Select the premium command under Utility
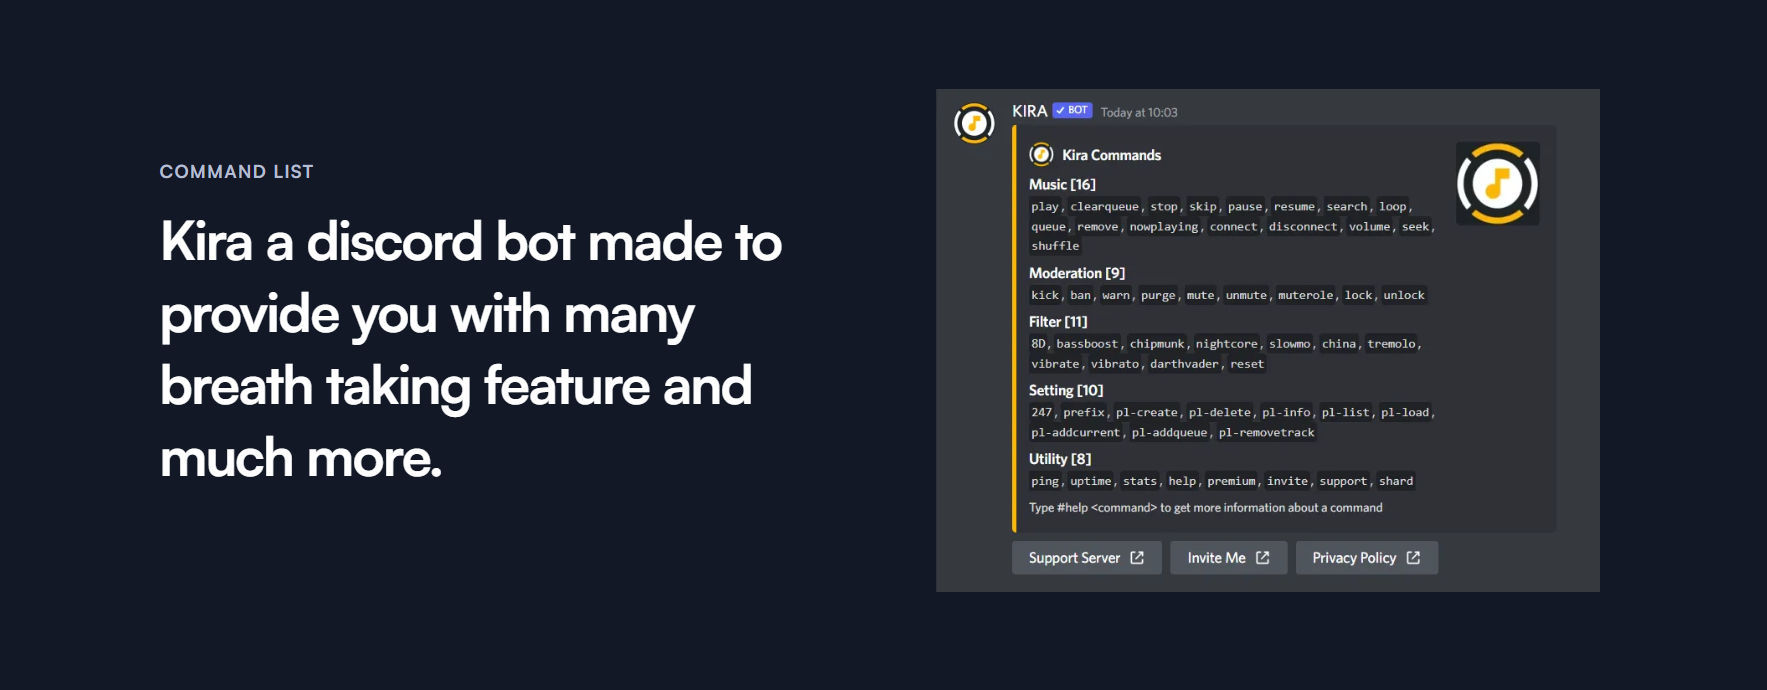 pyautogui.click(x=1232, y=480)
